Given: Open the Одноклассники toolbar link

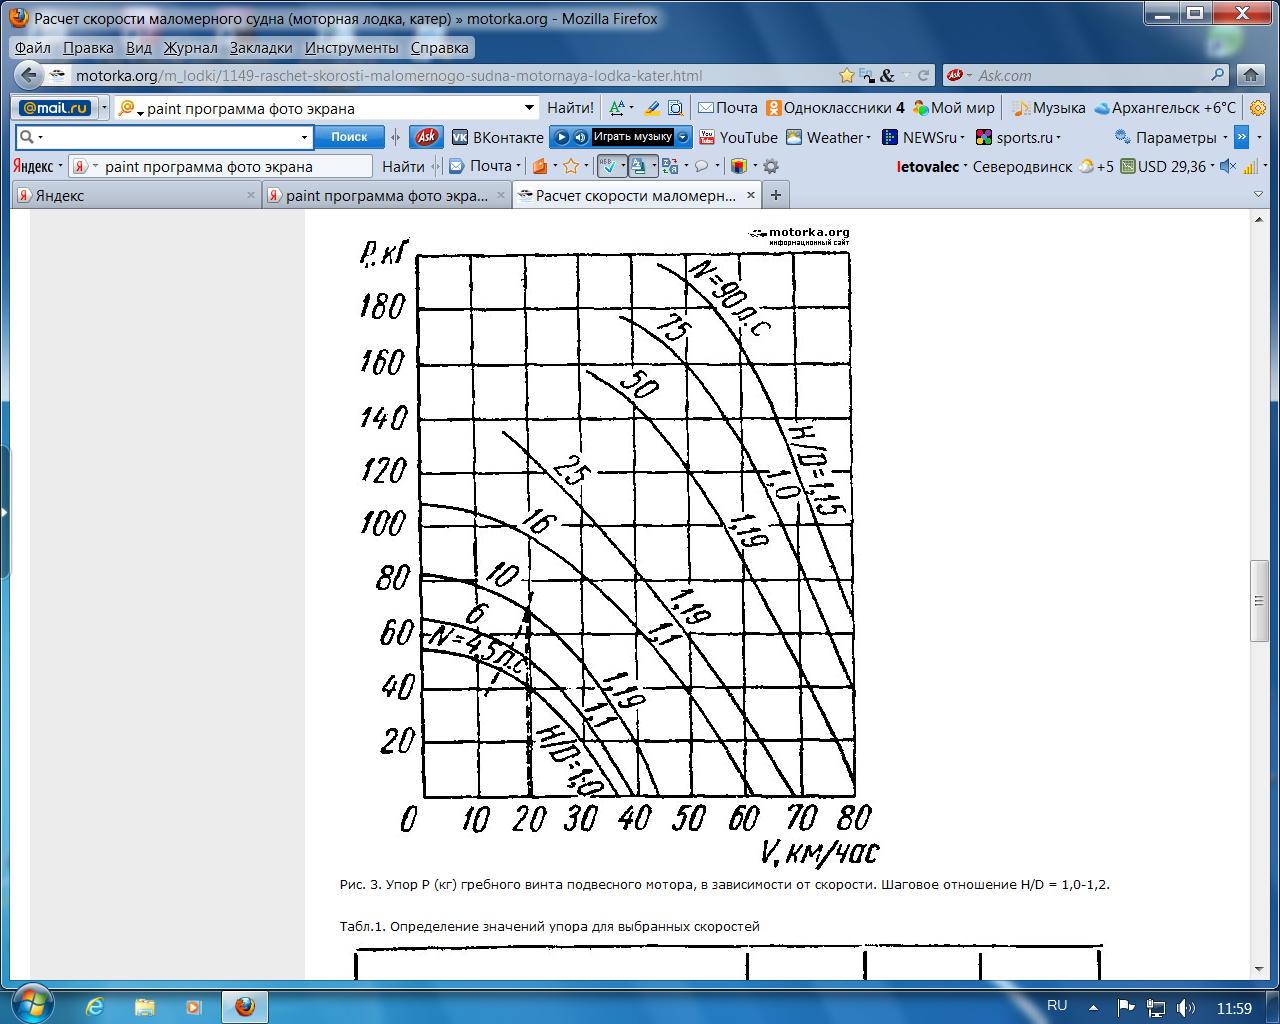Looking at the screenshot, I should pyautogui.click(x=834, y=108).
